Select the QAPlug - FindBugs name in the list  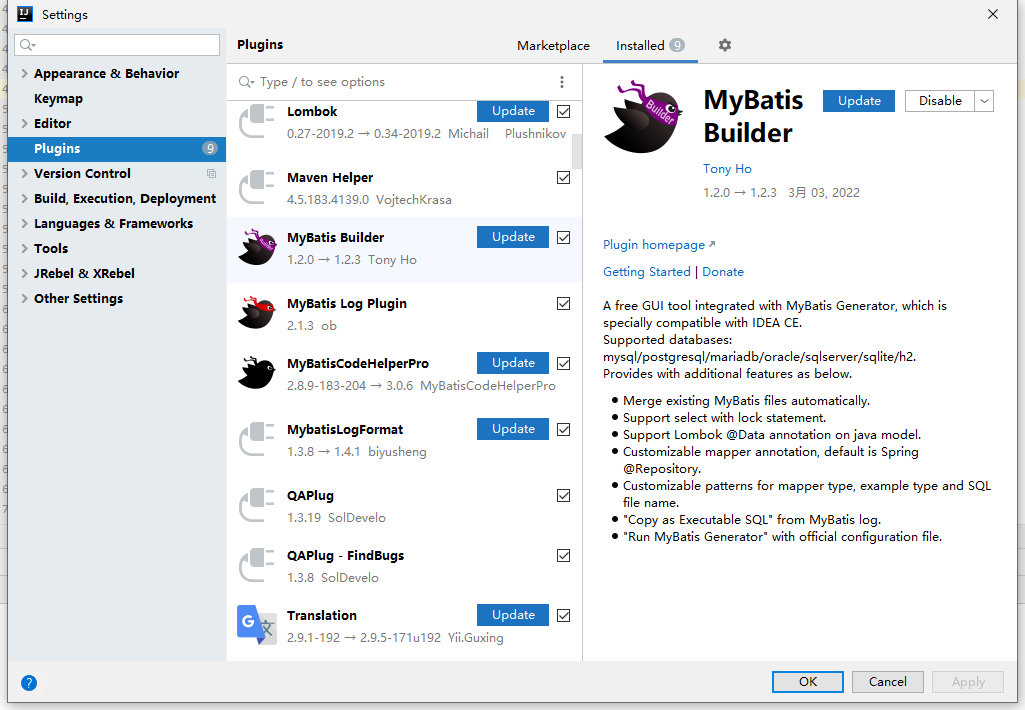(x=345, y=555)
